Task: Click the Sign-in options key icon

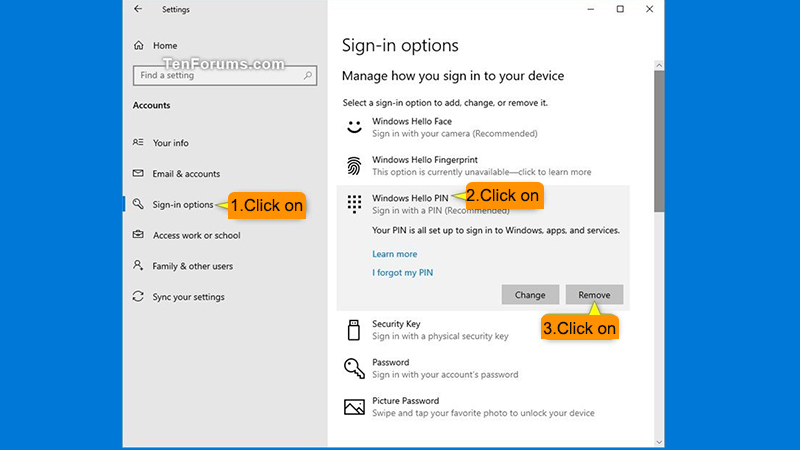Action: [138, 204]
